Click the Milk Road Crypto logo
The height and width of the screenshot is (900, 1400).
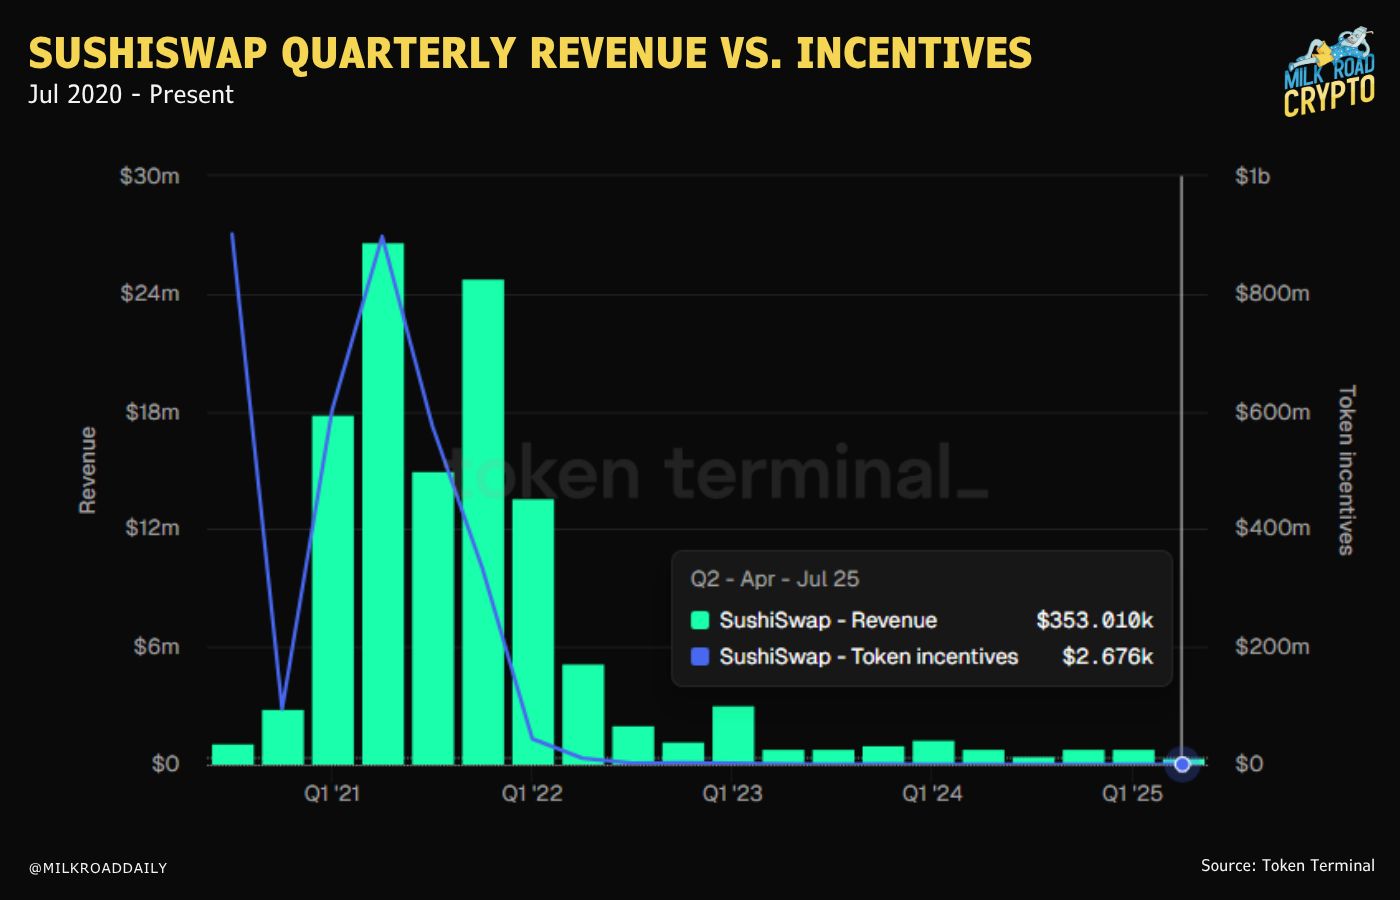point(1328,74)
